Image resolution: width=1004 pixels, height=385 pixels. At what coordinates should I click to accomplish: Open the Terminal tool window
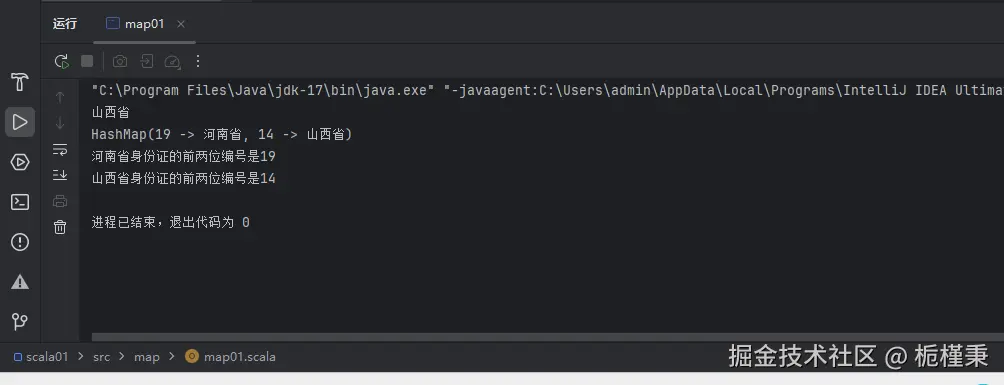pos(20,202)
